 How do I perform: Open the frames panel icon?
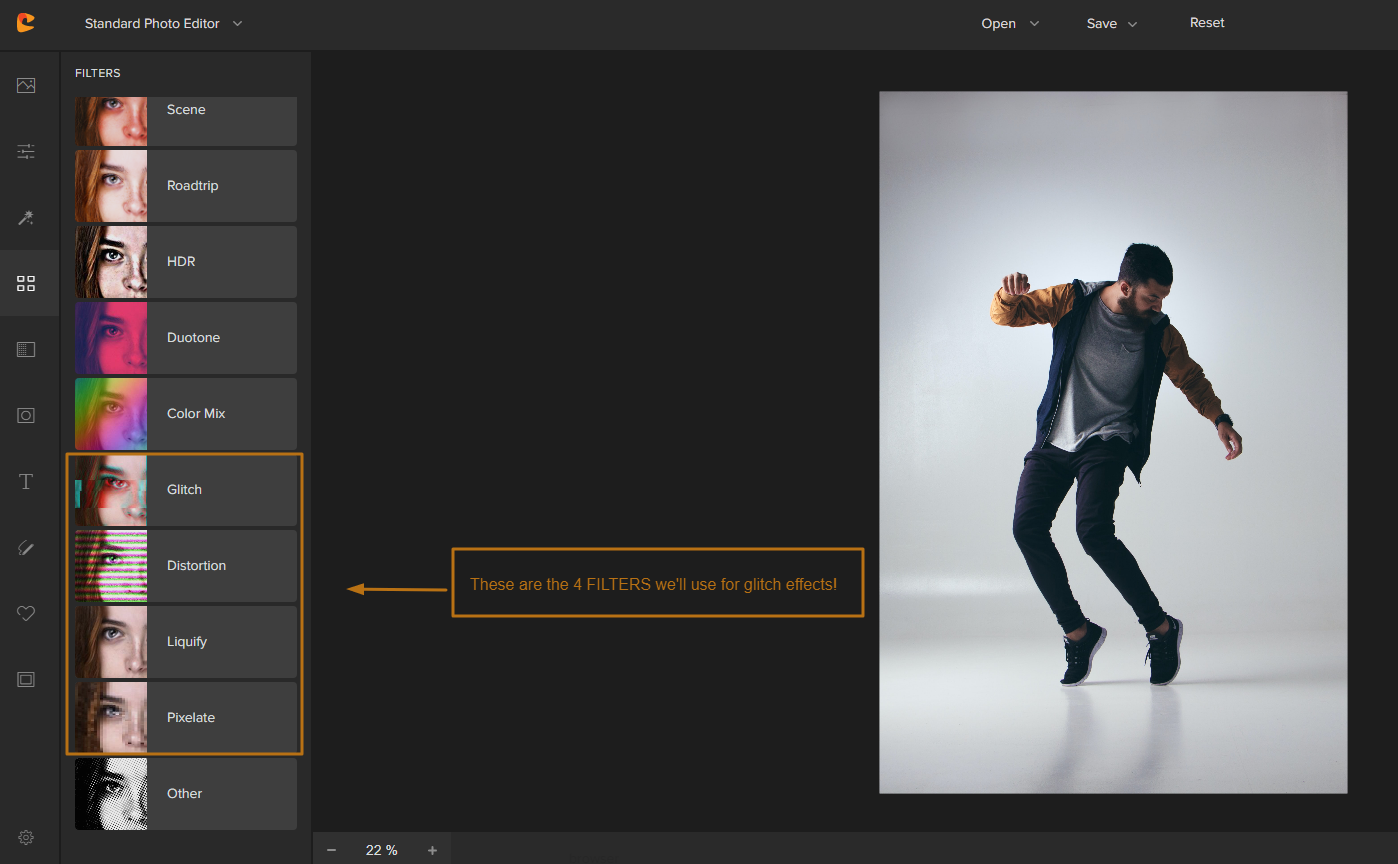tap(26, 680)
